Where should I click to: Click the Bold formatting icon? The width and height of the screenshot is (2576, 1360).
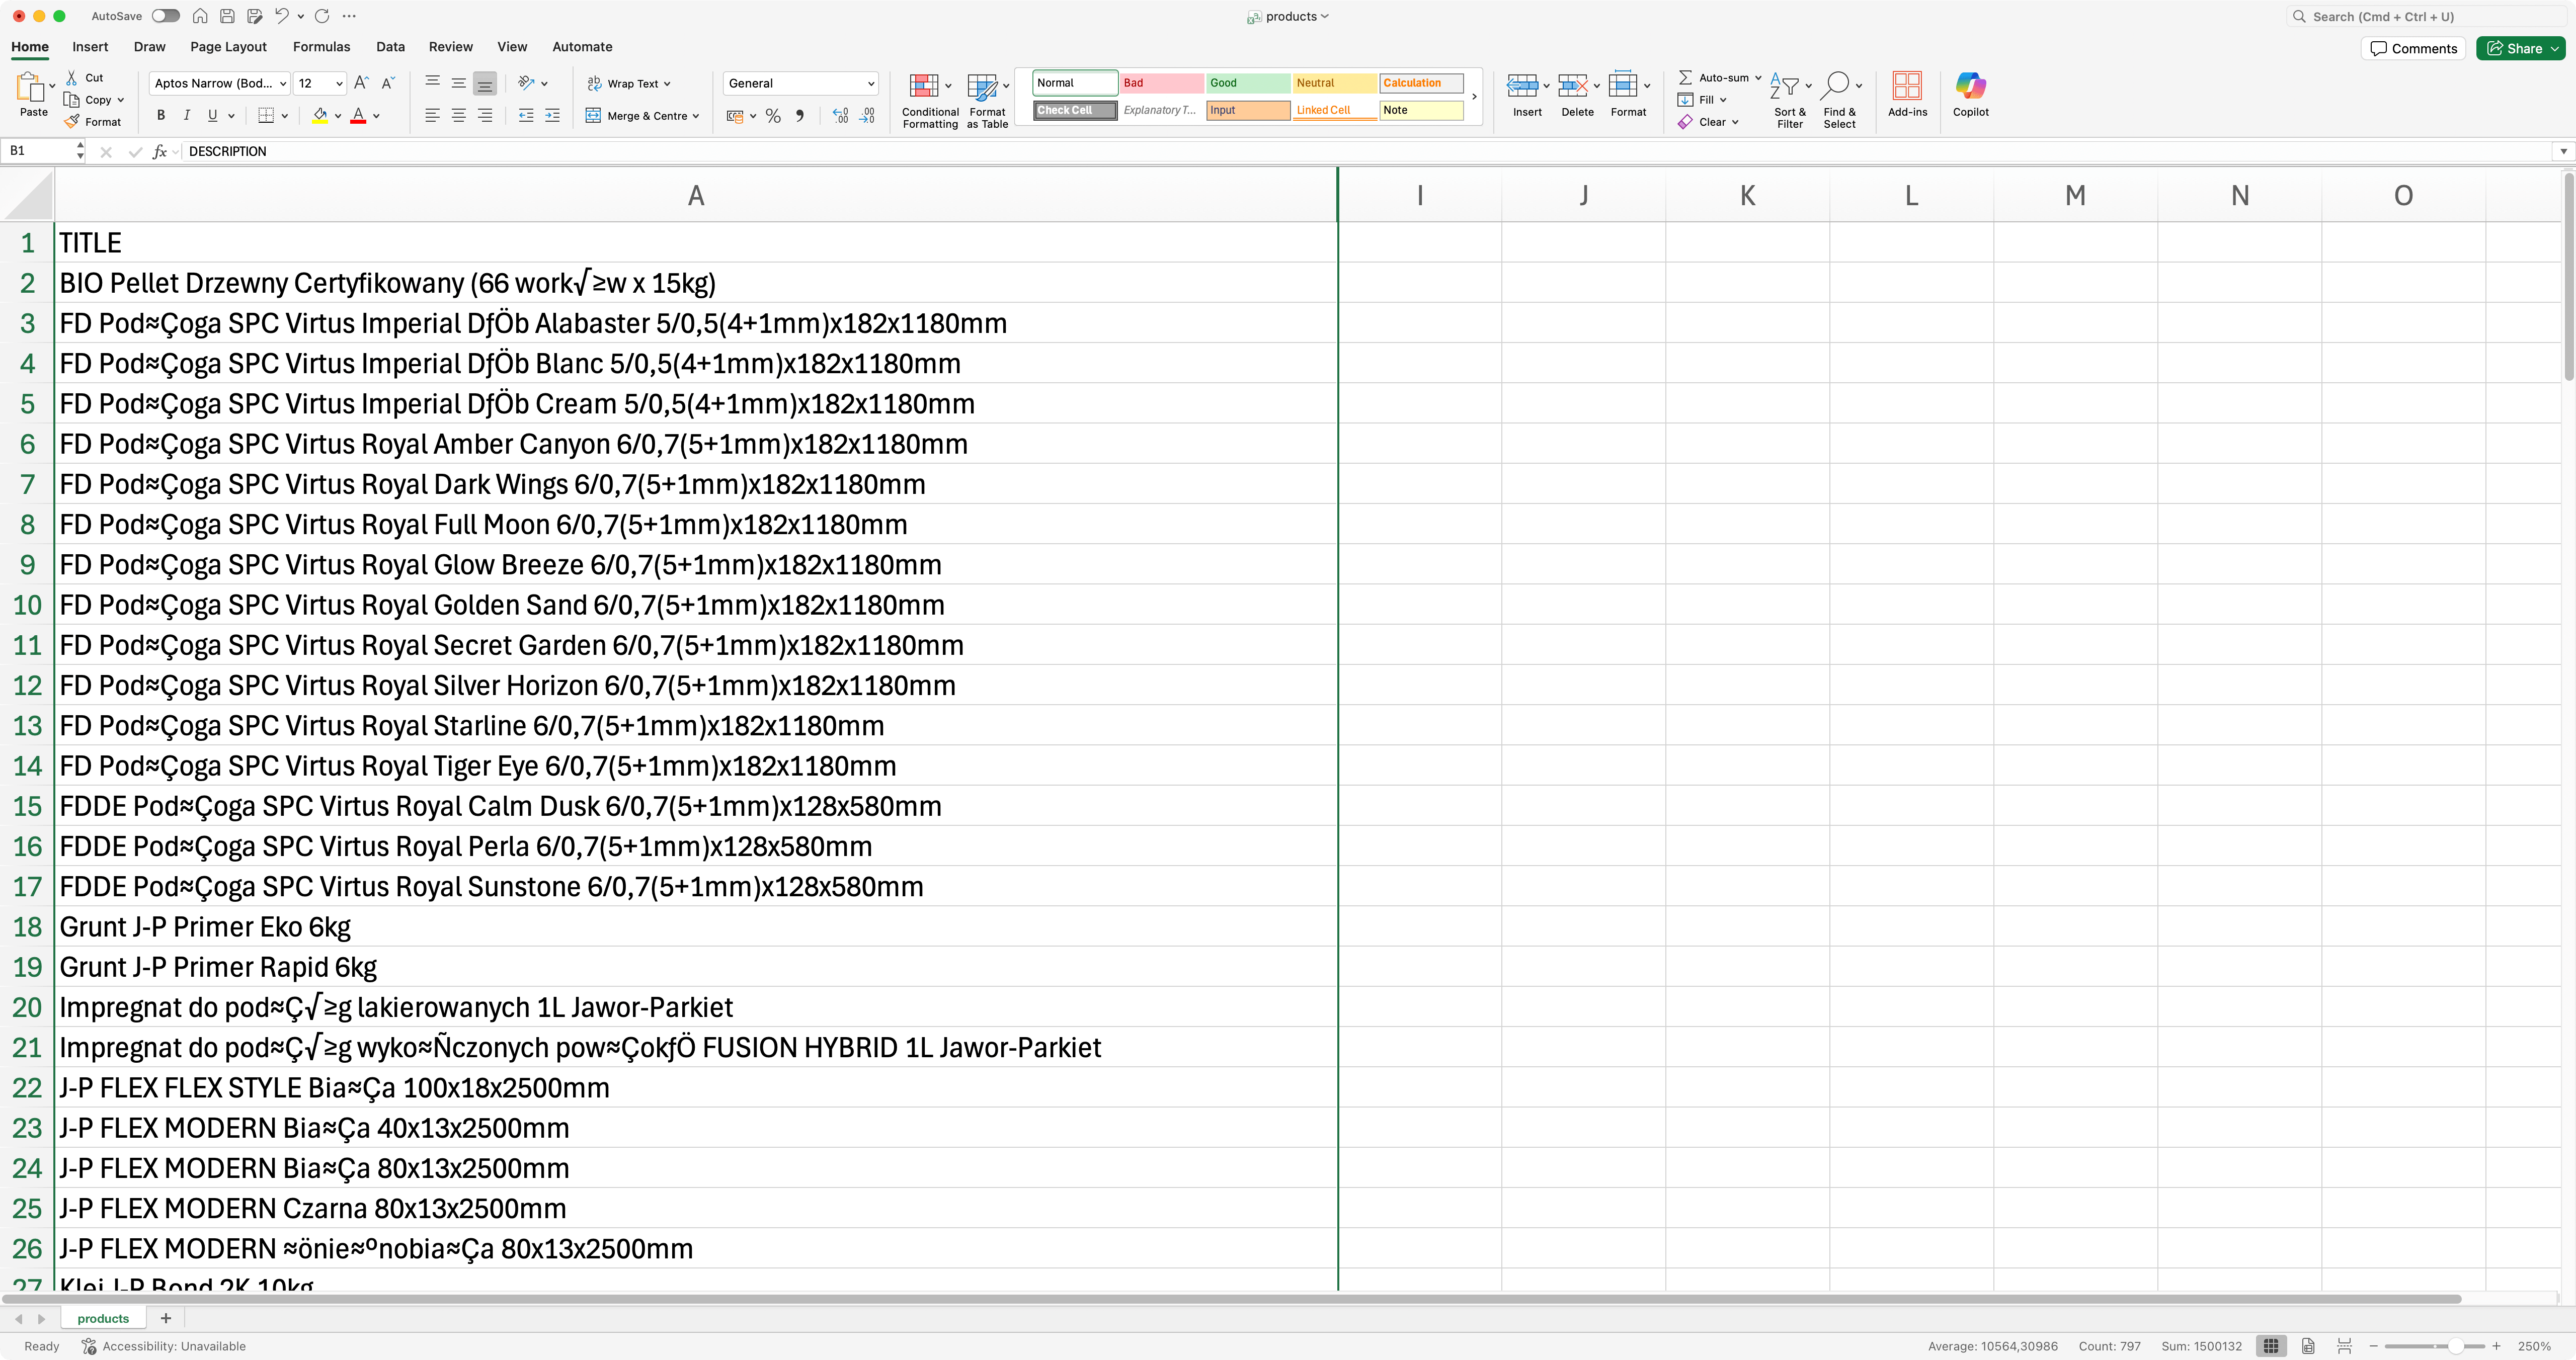[161, 116]
